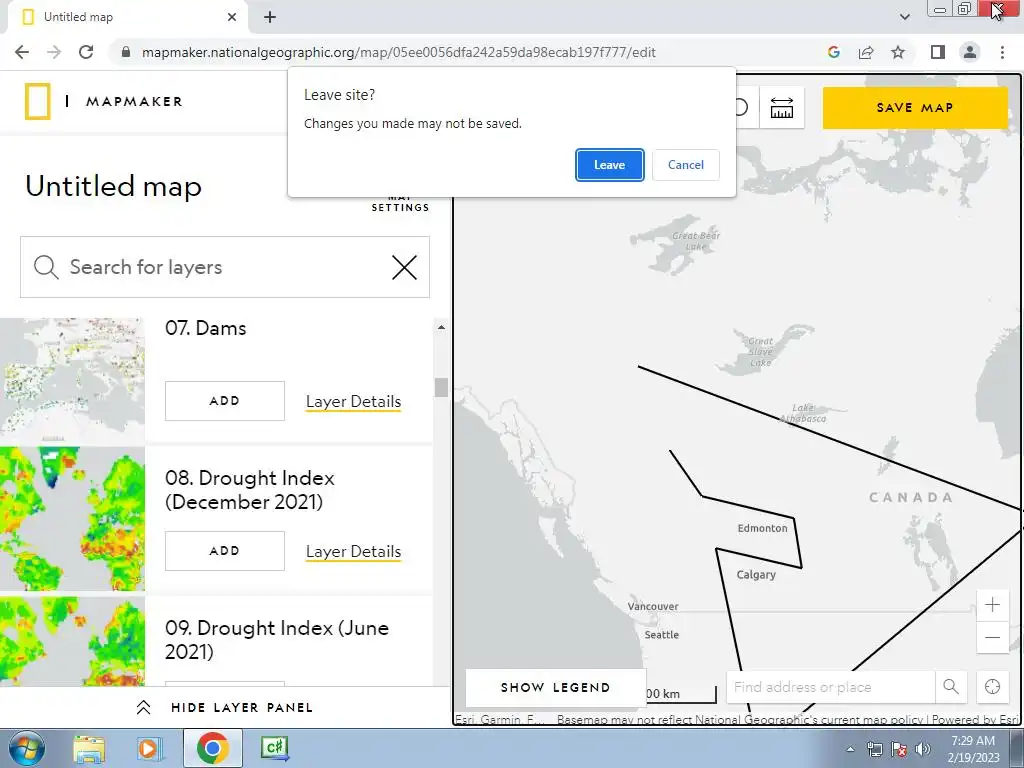Click the Drought Index June 2021 thumbnail

[72, 641]
